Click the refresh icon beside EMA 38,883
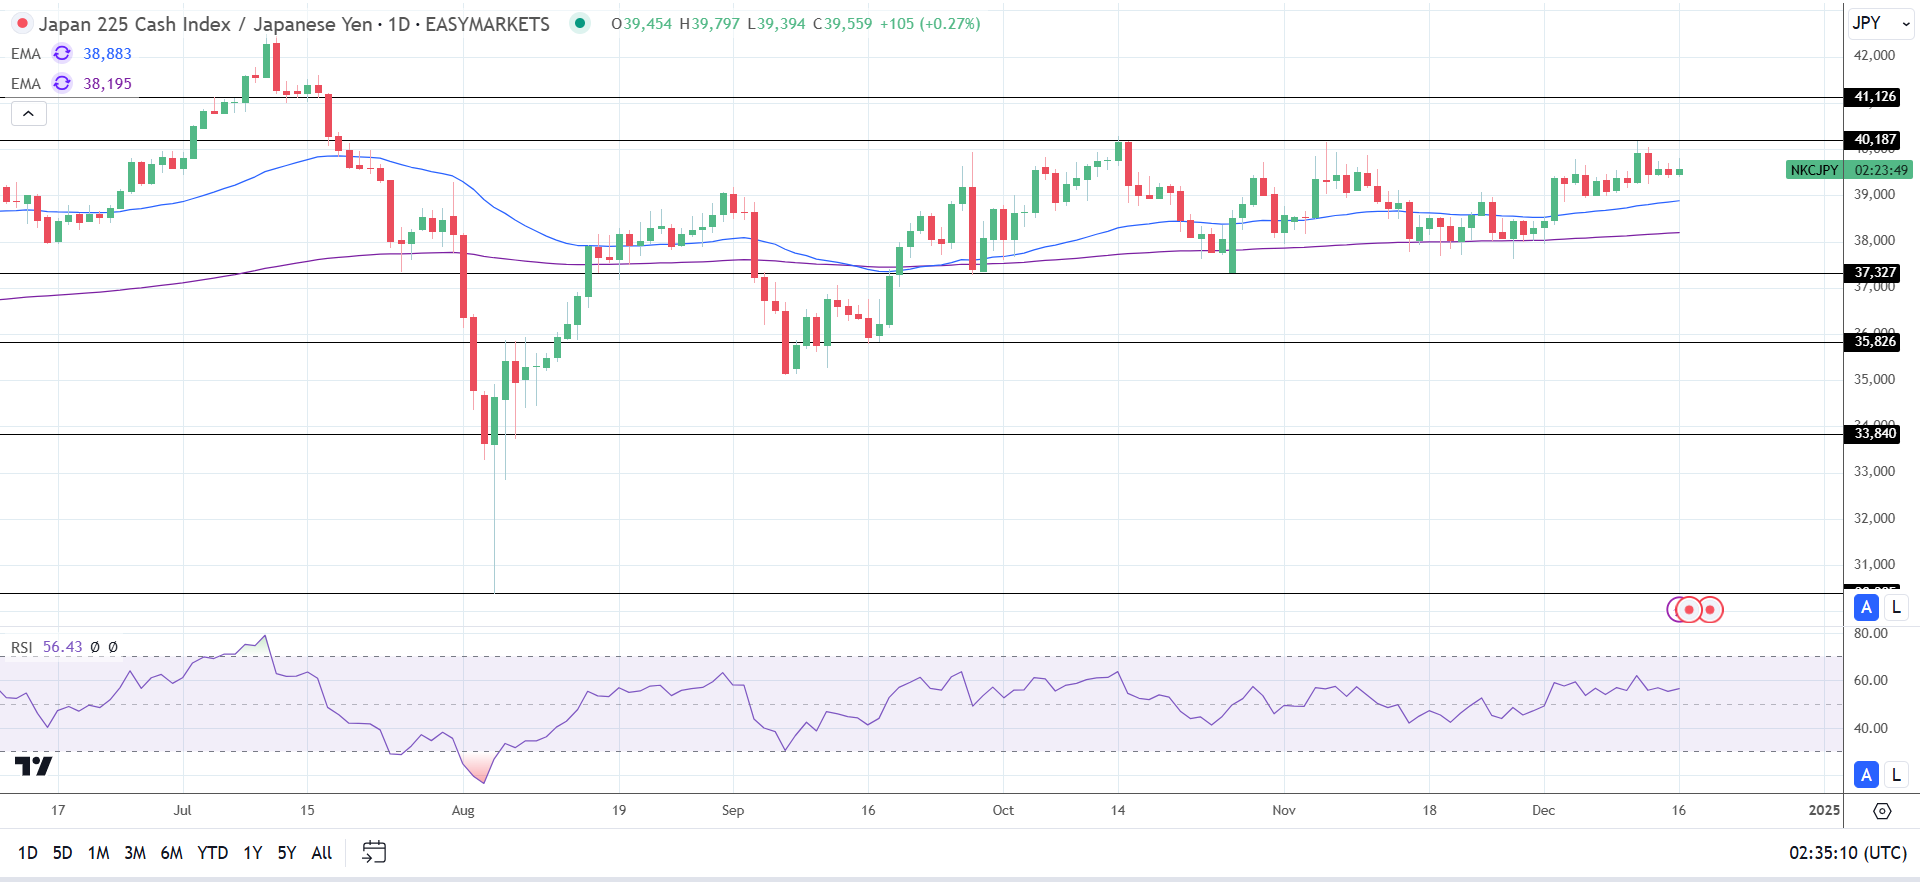Screen dimensions: 1920x882 point(62,53)
